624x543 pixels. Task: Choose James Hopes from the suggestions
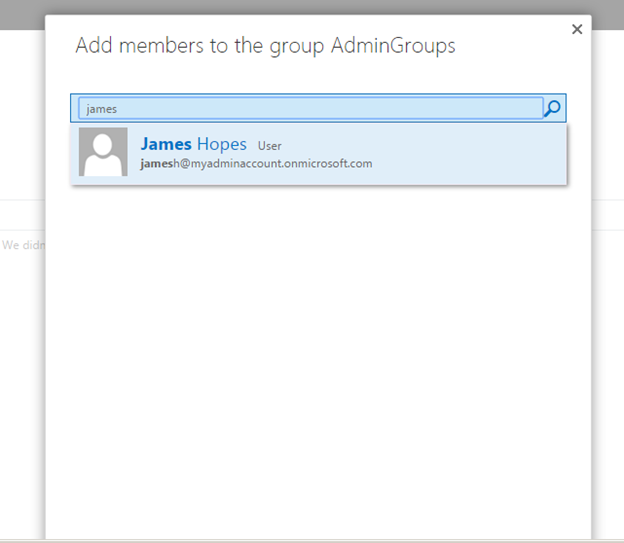pyautogui.click(x=318, y=154)
